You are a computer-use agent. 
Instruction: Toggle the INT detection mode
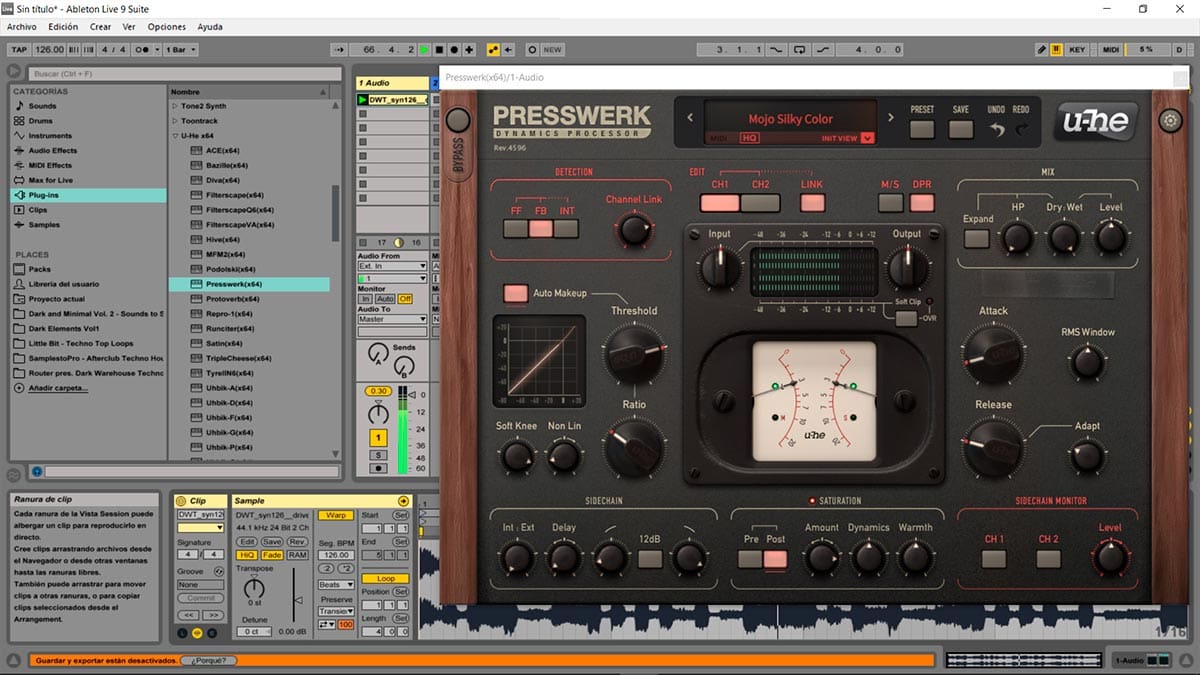point(566,229)
